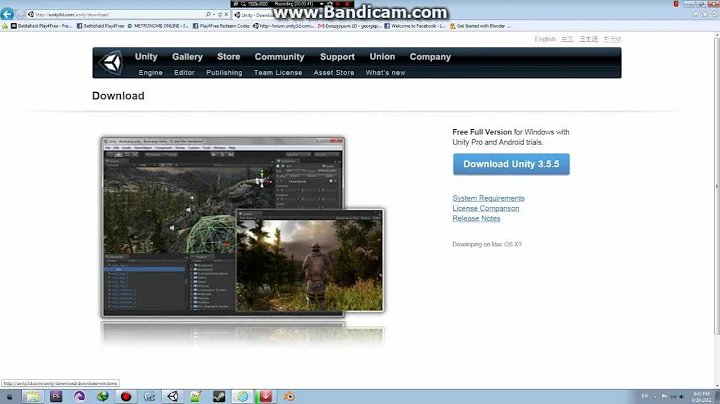Select the English language option
Screen dimensions: 720x404
pos(545,39)
